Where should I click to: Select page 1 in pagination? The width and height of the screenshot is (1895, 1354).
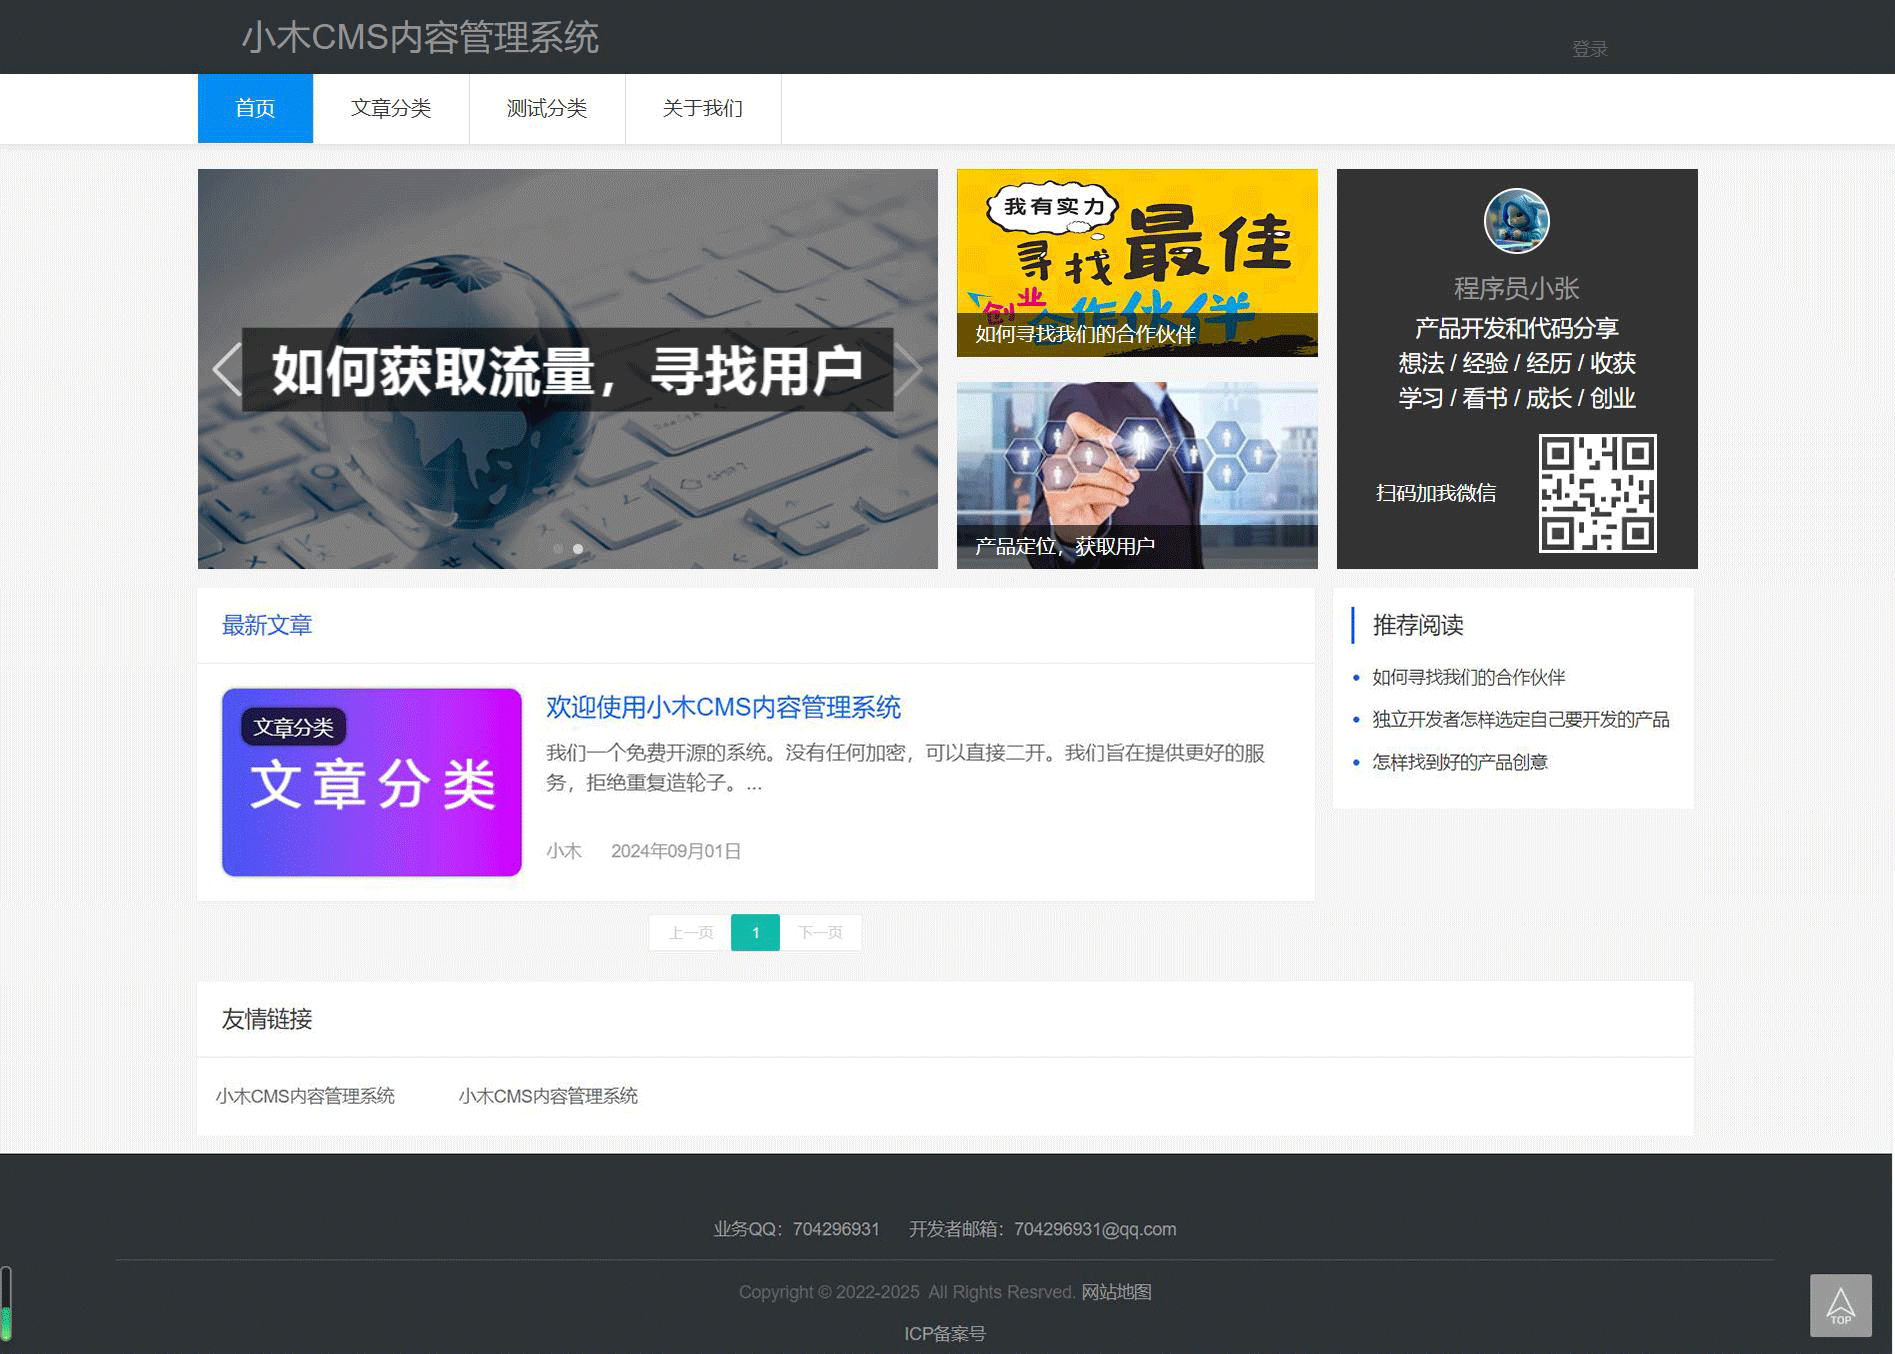coord(755,932)
